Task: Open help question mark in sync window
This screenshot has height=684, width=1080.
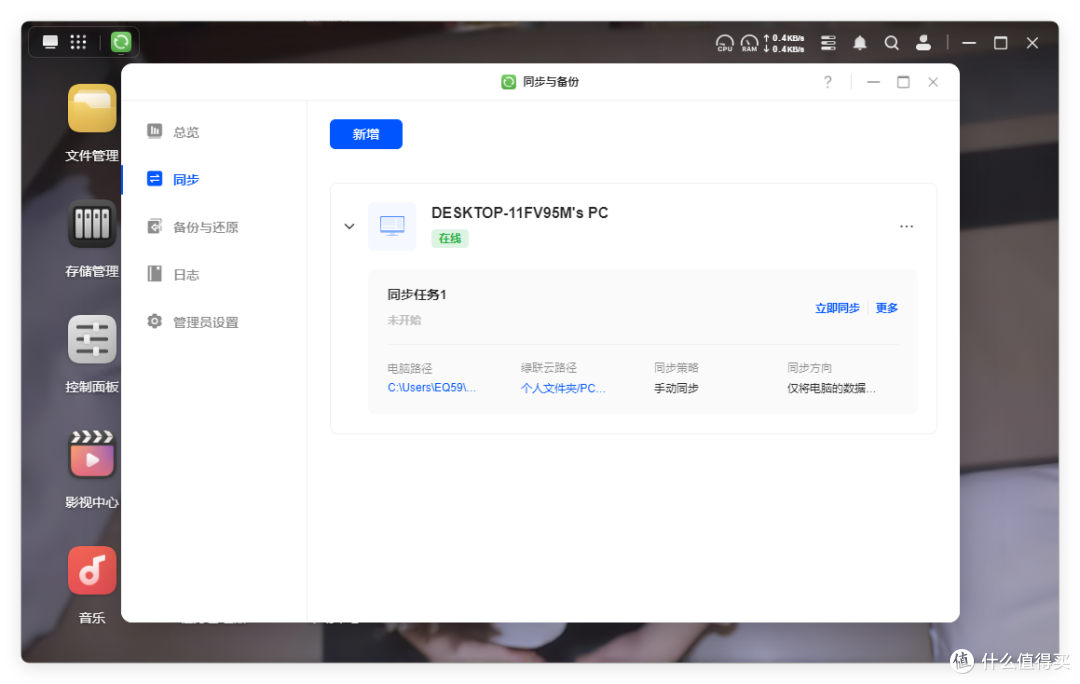Action: [x=828, y=82]
